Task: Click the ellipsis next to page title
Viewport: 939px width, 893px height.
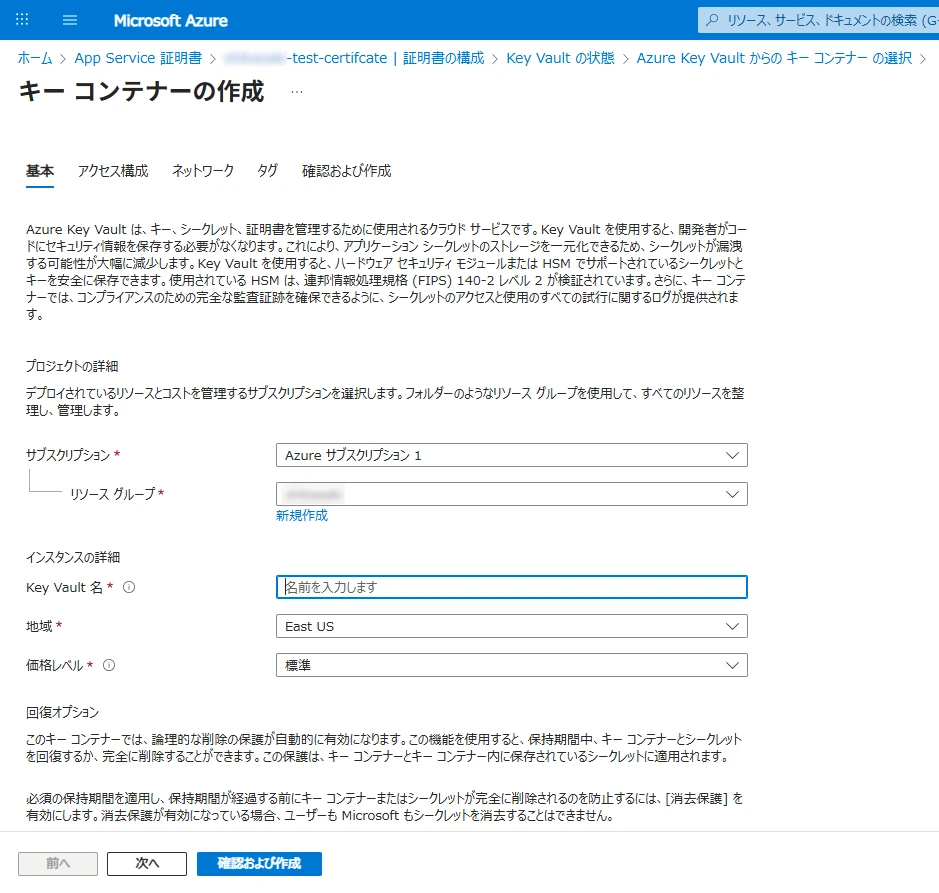Action: 296,91
